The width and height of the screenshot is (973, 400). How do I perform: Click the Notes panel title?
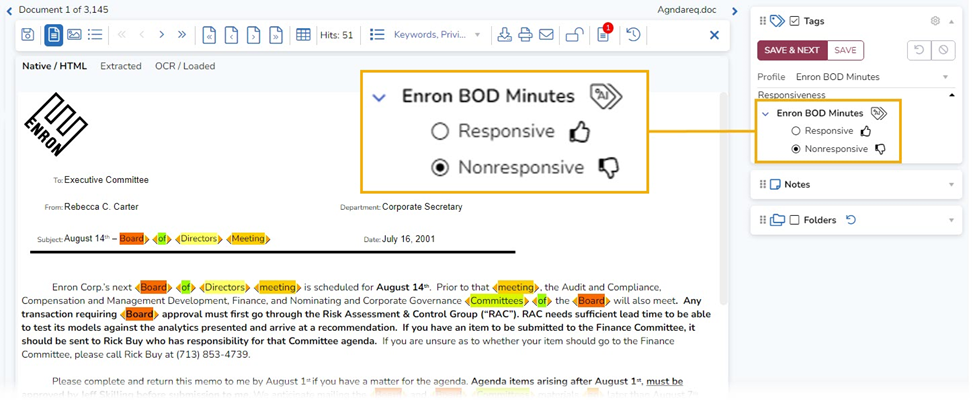click(x=797, y=184)
